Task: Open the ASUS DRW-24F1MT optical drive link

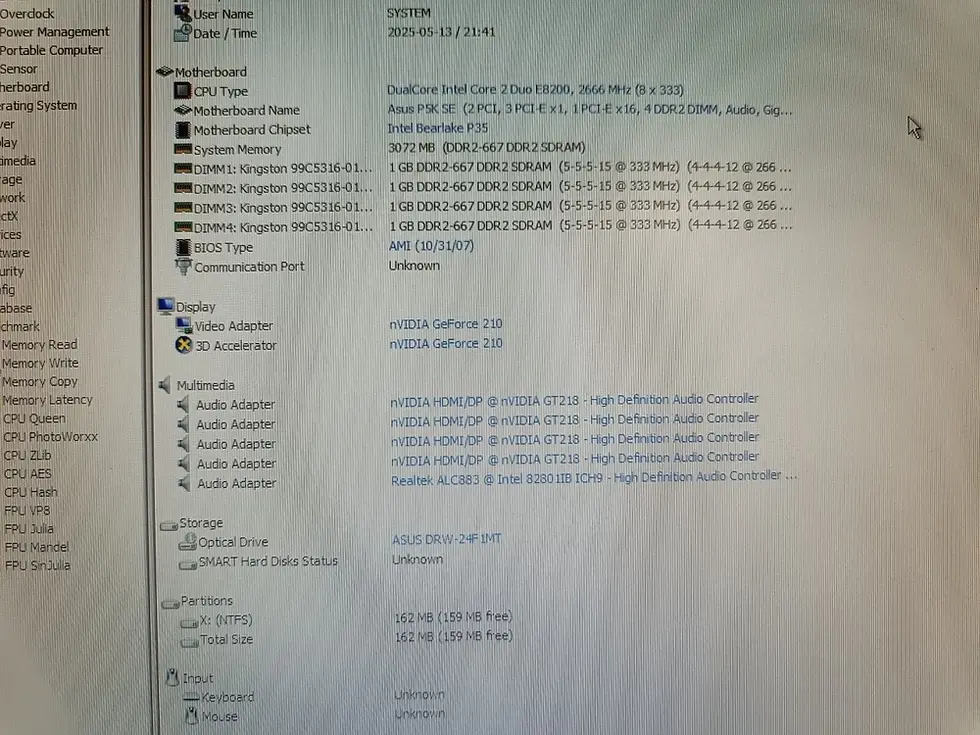Action: pyautogui.click(x=446, y=539)
